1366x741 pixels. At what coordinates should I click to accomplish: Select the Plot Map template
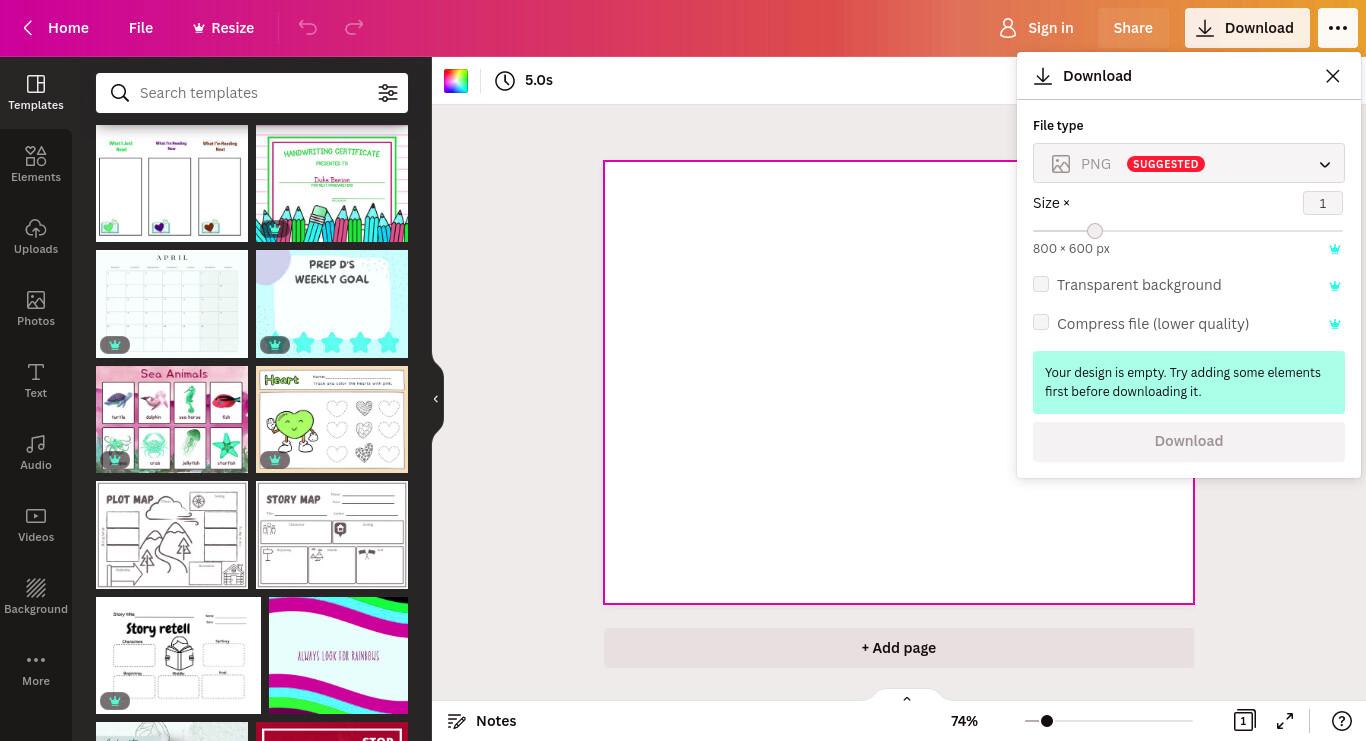[172, 535]
